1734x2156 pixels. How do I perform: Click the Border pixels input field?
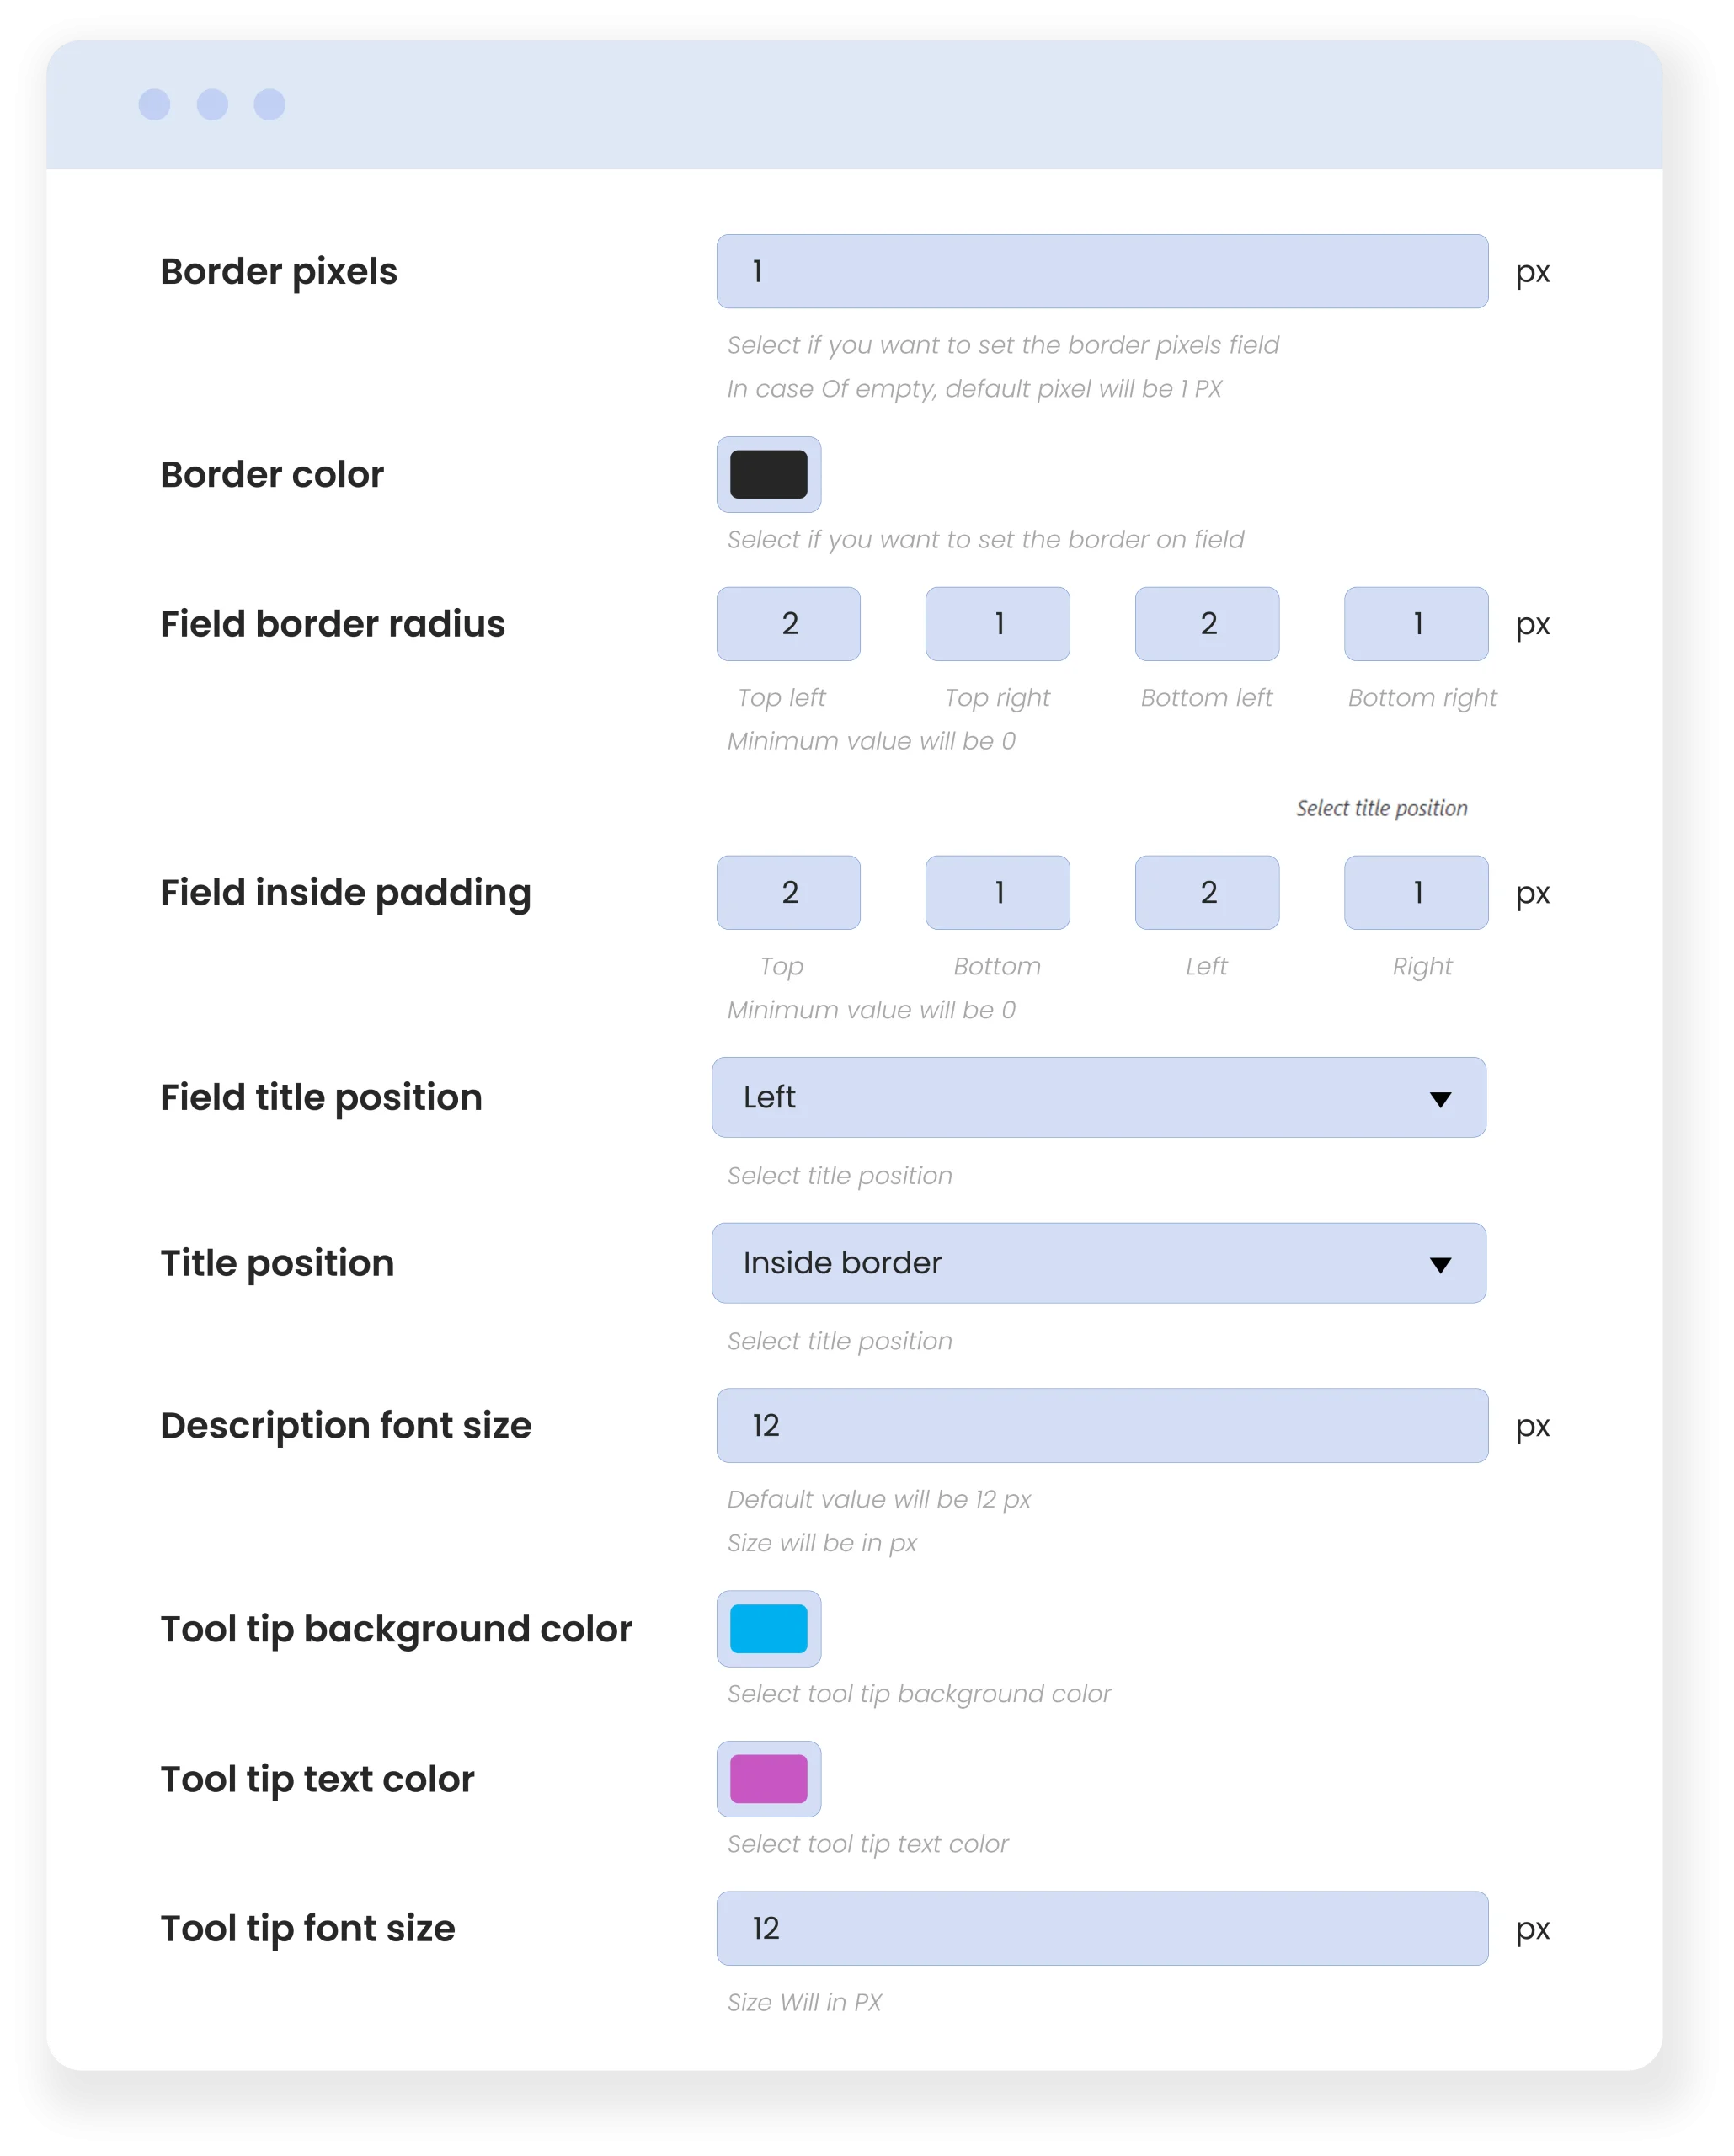click(x=1101, y=271)
